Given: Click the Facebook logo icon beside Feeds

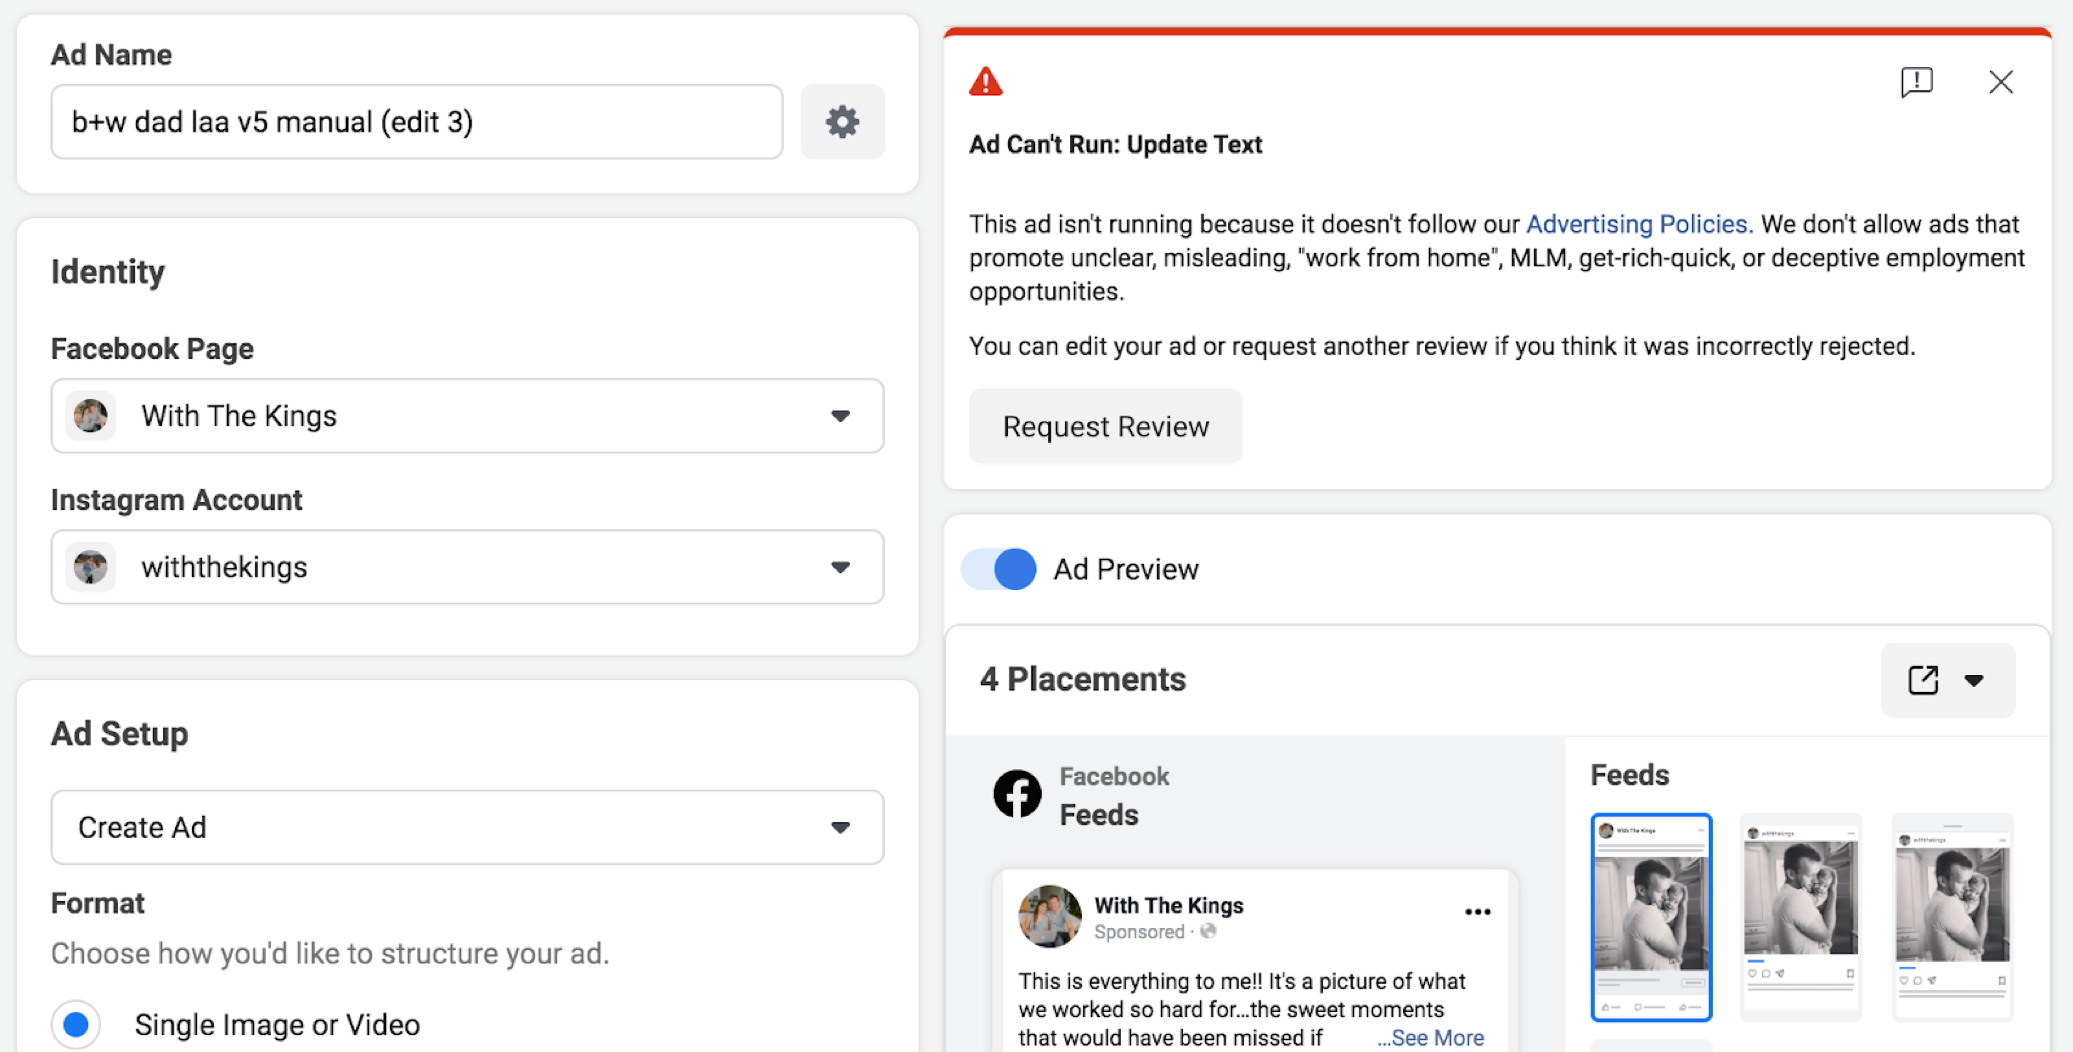Looking at the screenshot, I should pyautogui.click(x=1017, y=794).
